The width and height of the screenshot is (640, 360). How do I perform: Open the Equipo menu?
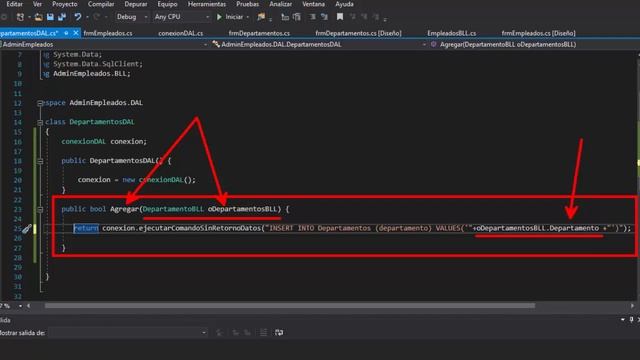[167, 4]
